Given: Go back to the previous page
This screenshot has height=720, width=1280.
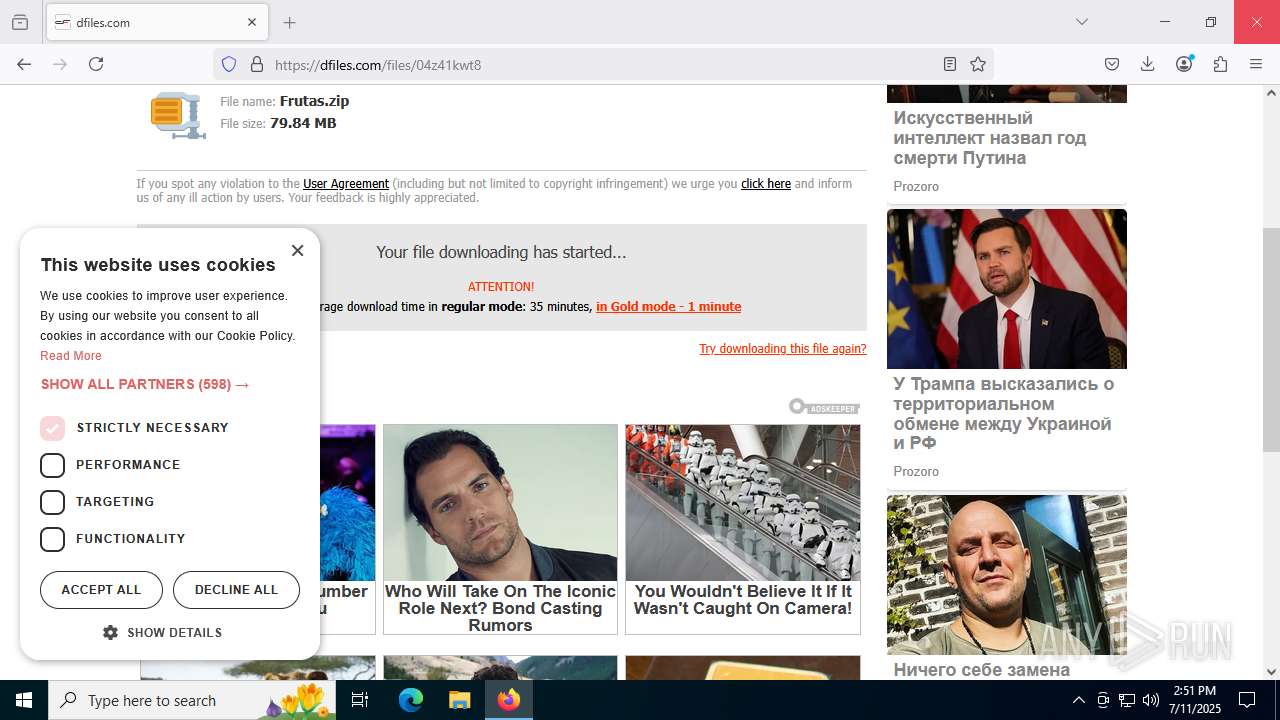Looking at the screenshot, I should click(24, 64).
